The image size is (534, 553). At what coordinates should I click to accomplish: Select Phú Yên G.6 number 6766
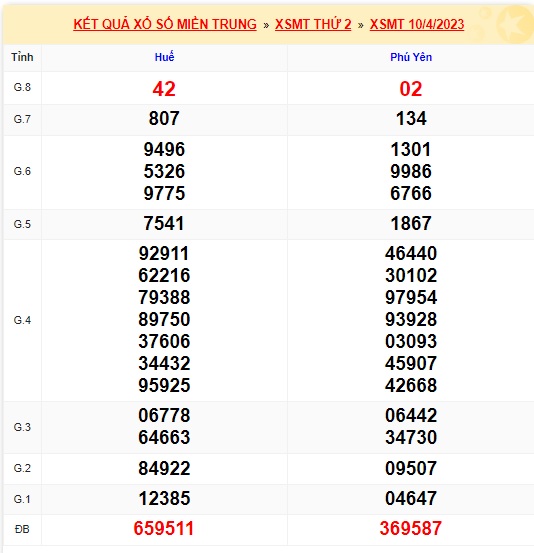(411, 193)
